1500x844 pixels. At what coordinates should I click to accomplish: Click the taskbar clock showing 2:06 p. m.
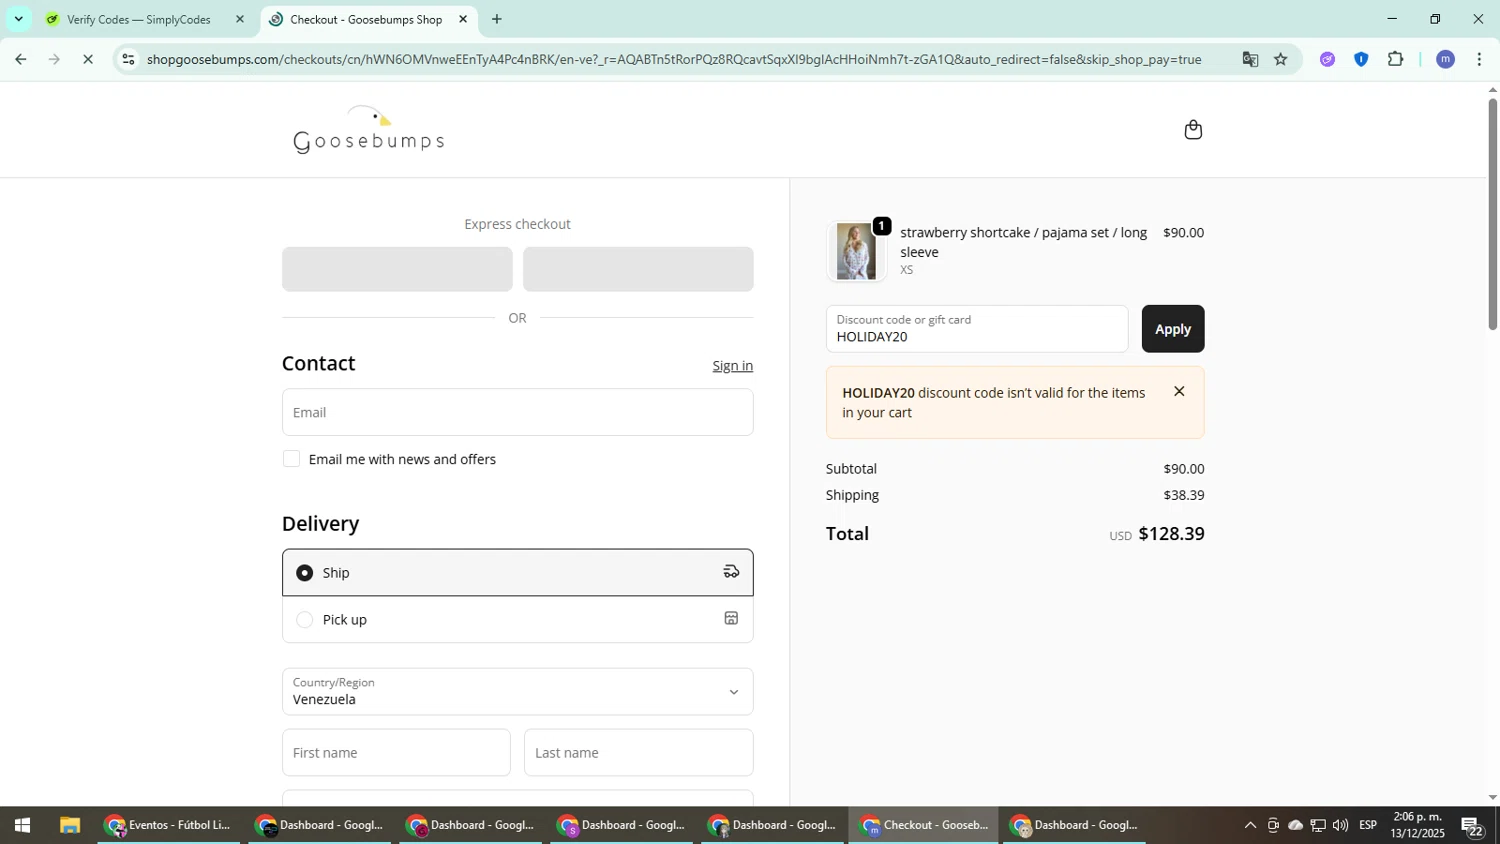click(1417, 825)
